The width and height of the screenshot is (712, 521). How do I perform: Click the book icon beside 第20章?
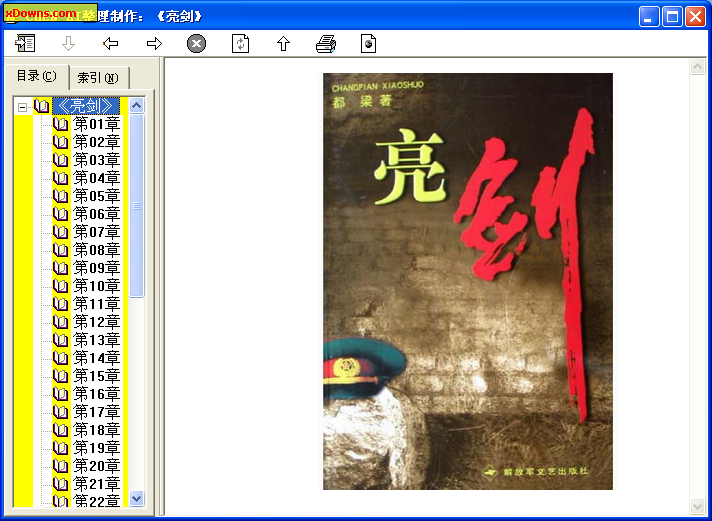(x=60, y=466)
